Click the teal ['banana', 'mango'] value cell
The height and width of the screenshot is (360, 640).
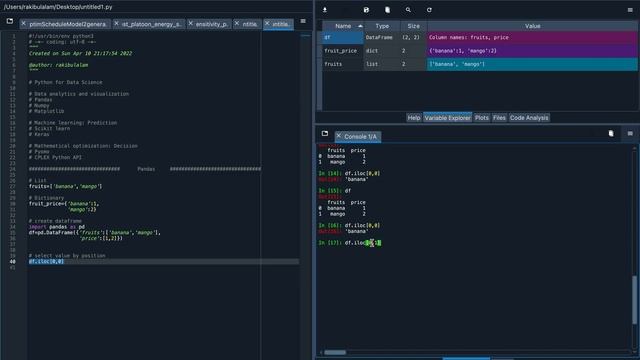click(x=532, y=64)
